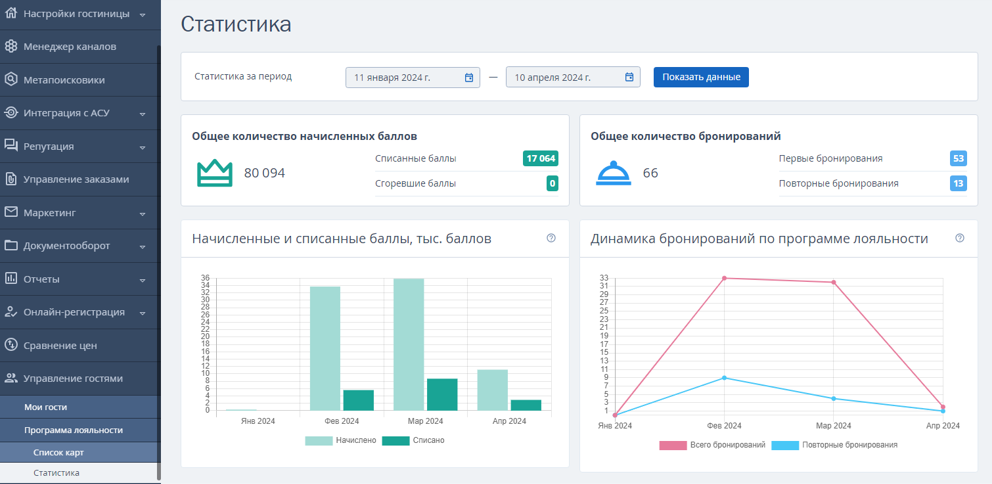This screenshot has height=484, width=992.
Task: Expand the Интеграция с АСУ menu arrow
Action: point(142,114)
